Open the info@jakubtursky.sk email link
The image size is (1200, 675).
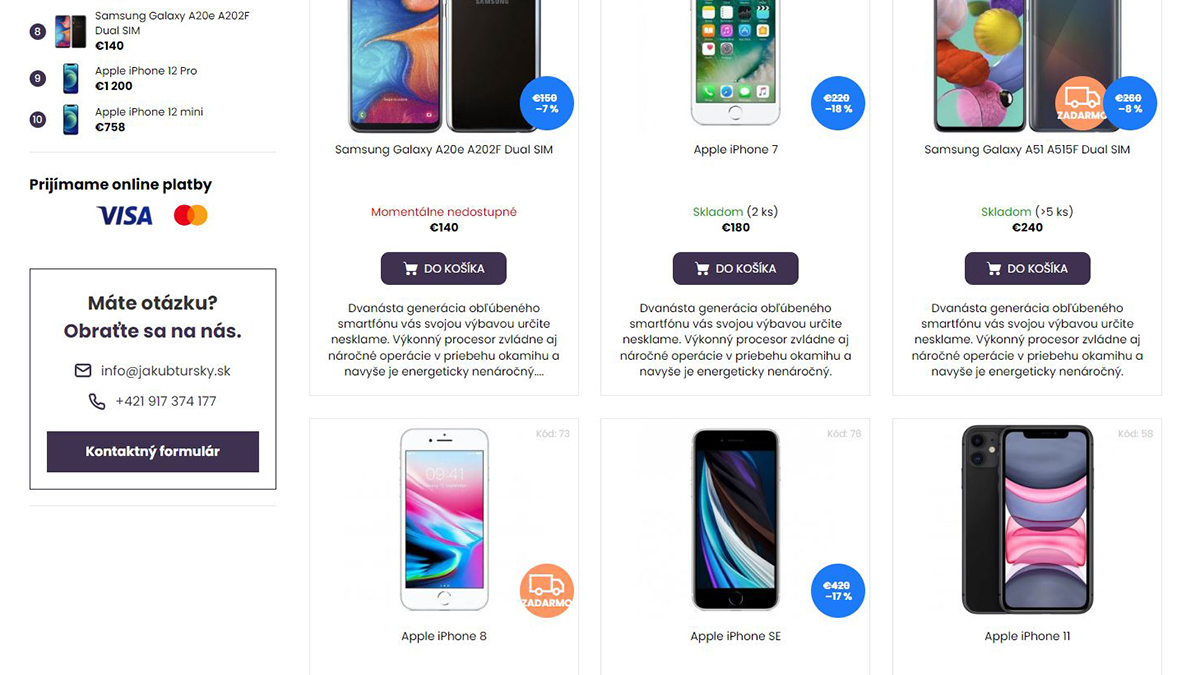pyautogui.click(x=166, y=371)
